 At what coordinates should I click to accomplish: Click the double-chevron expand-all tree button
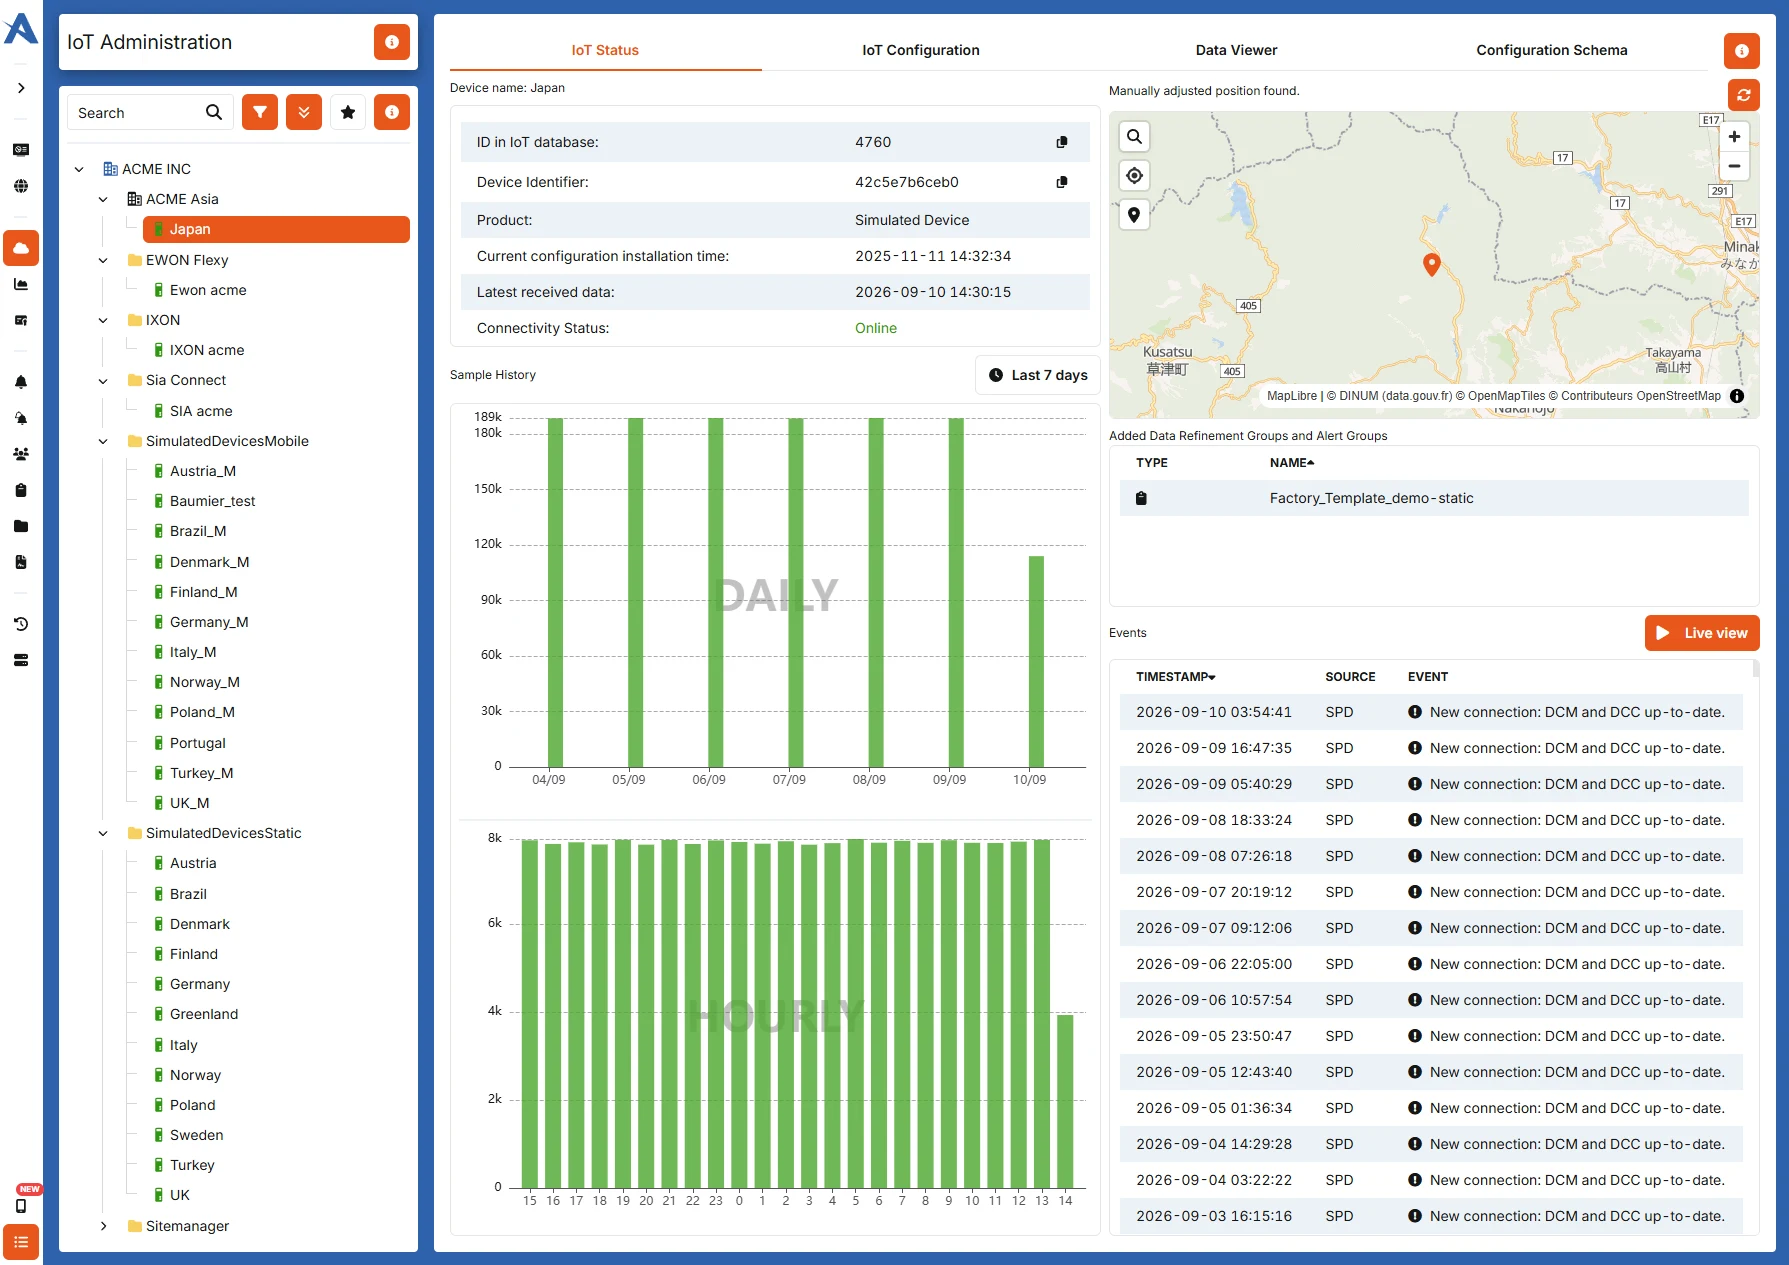(x=304, y=112)
